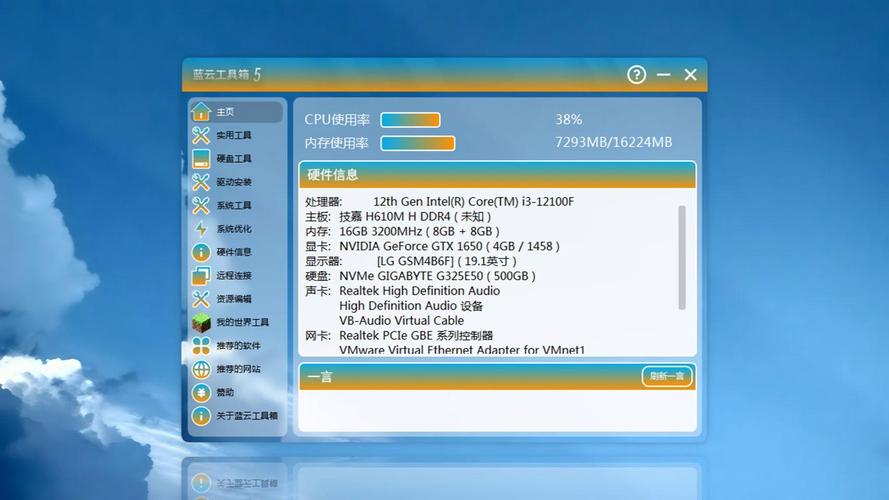Select the 系统优化 label
Screen dimensions: 889x500
click(234, 228)
